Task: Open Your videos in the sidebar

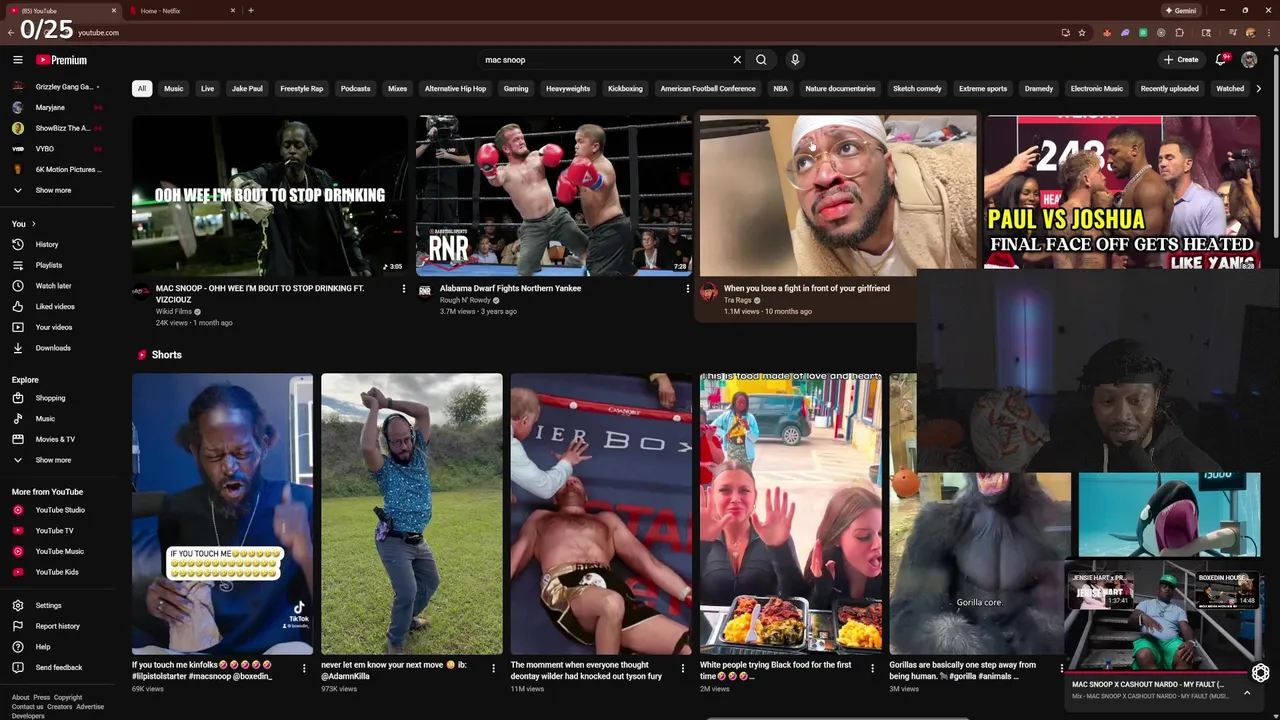Action: [54, 327]
